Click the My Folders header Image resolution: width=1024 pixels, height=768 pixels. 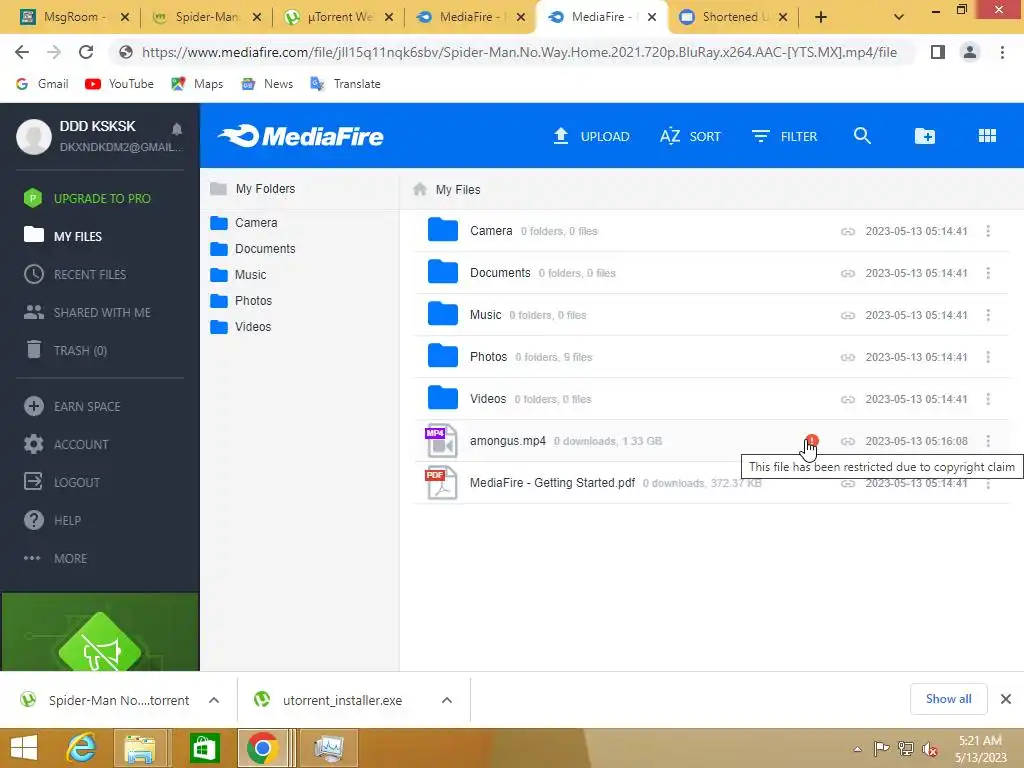click(x=253, y=189)
